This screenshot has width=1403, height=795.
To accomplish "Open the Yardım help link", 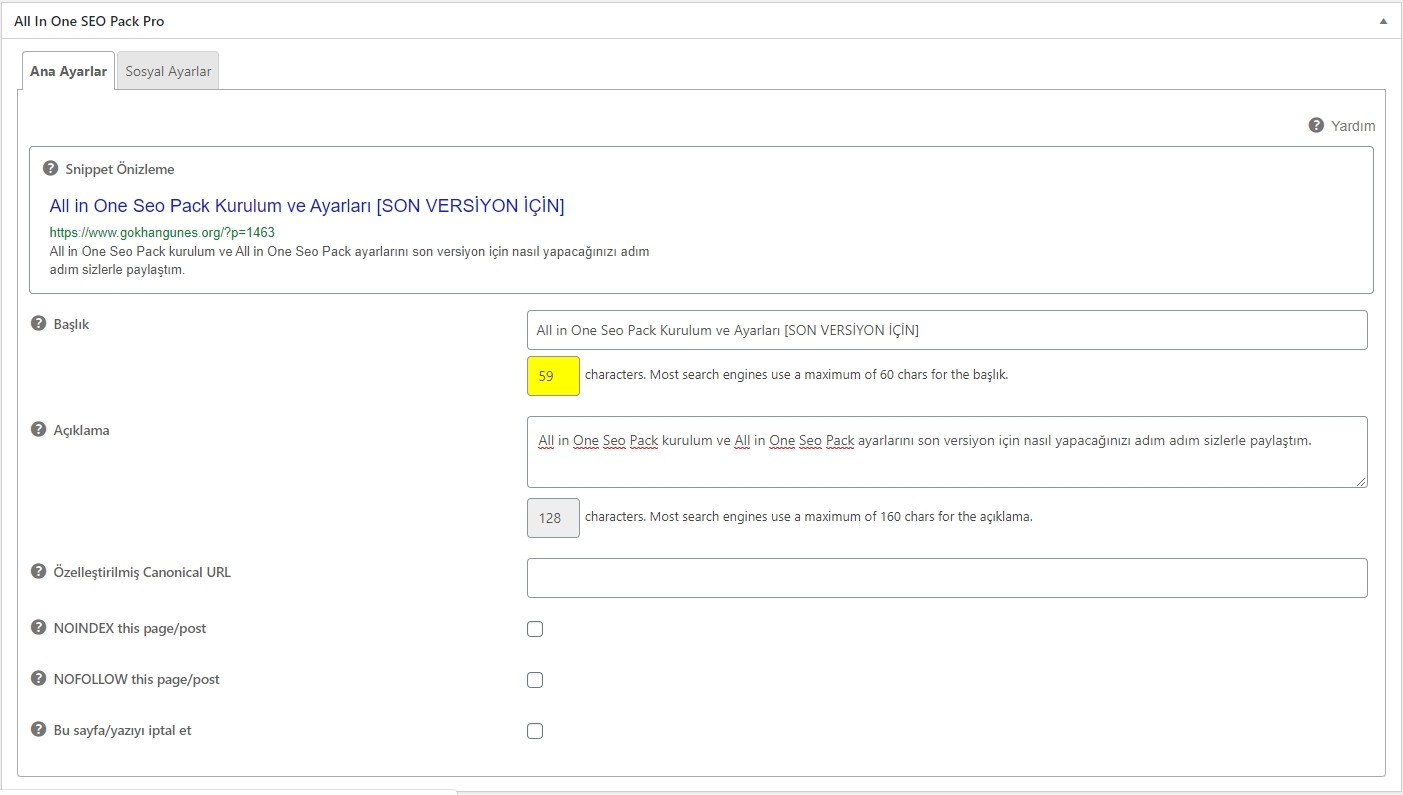I will [1352, 126].
